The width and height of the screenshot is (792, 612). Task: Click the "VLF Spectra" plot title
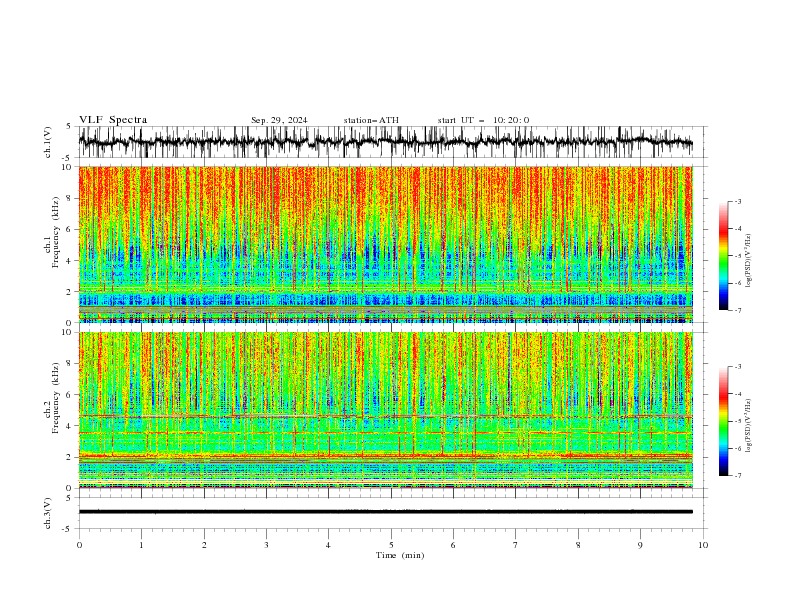click(x=113, y=120)
